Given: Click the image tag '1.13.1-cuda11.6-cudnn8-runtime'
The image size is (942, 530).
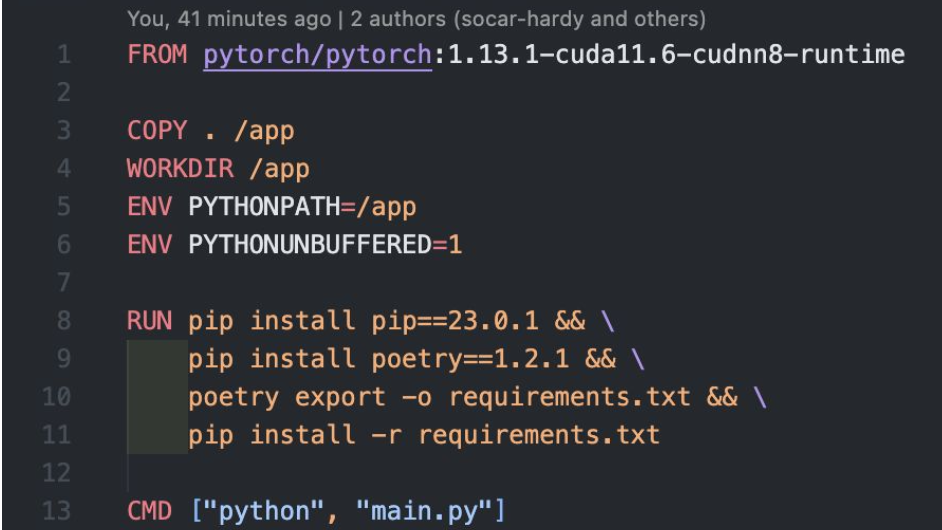Looking at the screenshot, I should [676, 55].
